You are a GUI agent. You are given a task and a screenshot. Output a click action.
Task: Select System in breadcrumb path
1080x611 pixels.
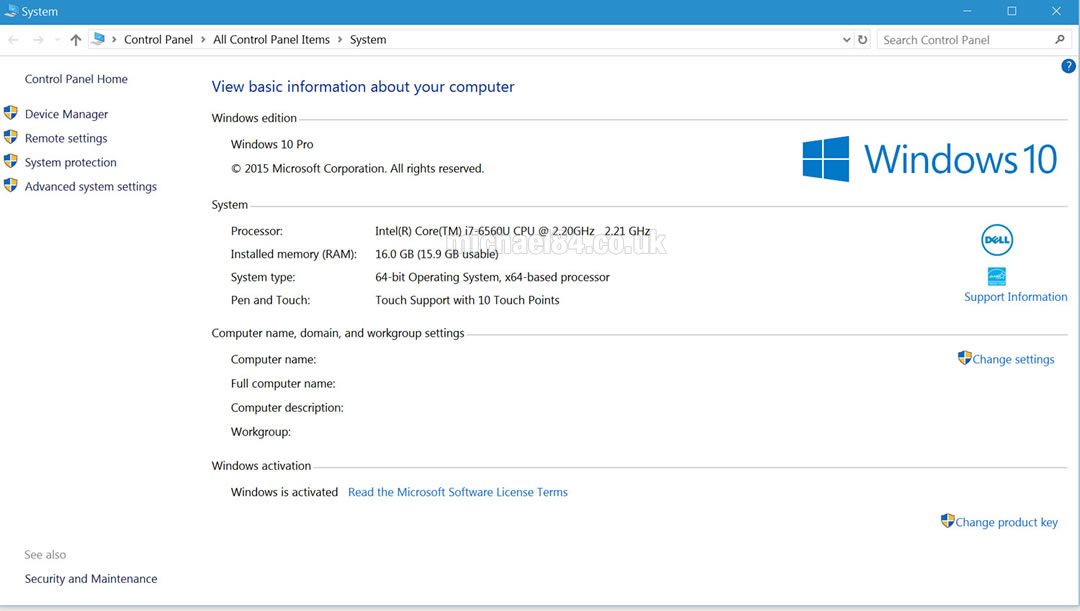[368, 40]
